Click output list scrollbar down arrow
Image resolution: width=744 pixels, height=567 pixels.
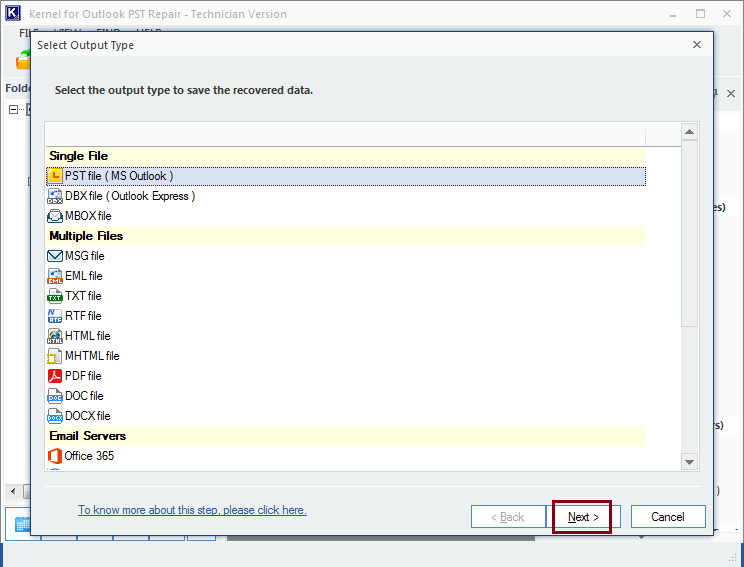[689, 462]
